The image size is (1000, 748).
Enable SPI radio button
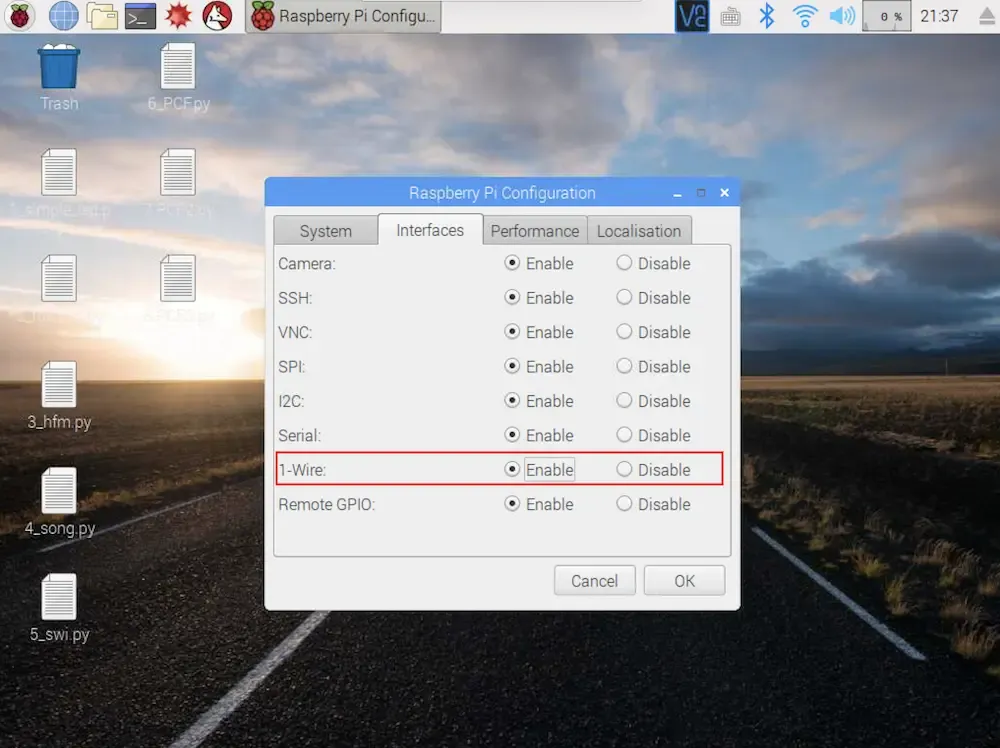click(x=511, y=366)
